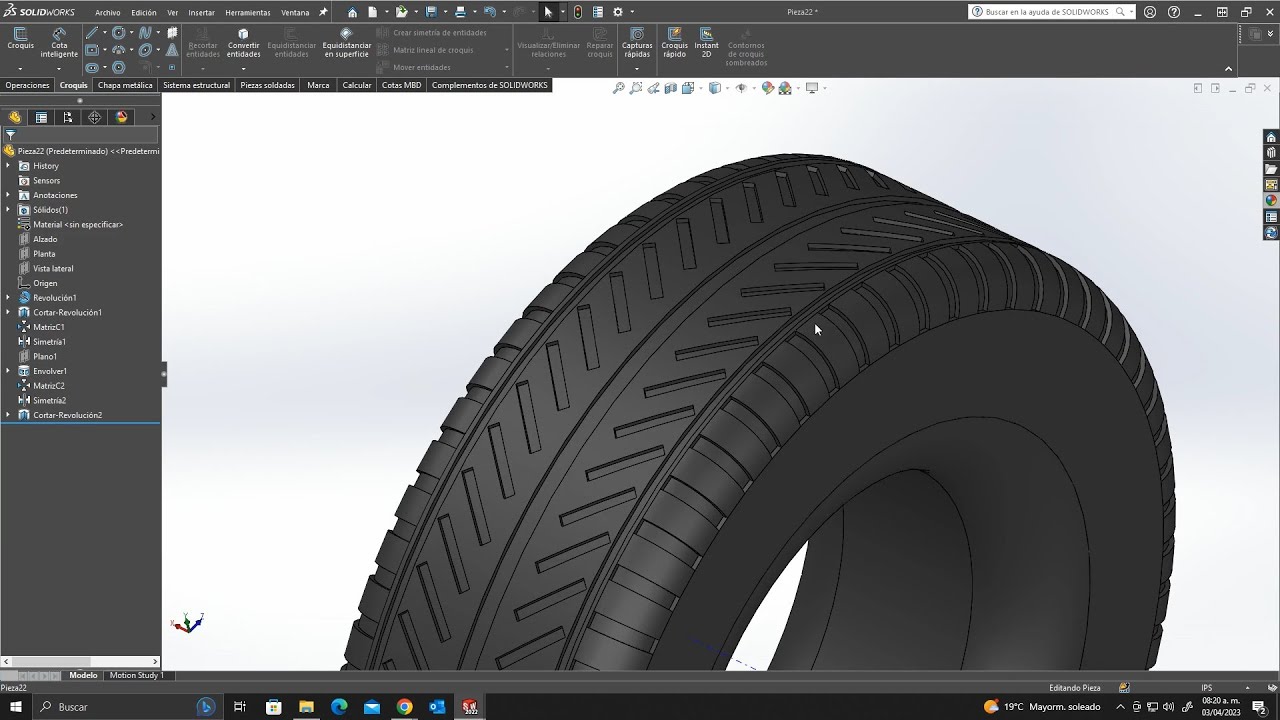
Task: Open Google Chrome from the taskbar
Action: point(404,707)
